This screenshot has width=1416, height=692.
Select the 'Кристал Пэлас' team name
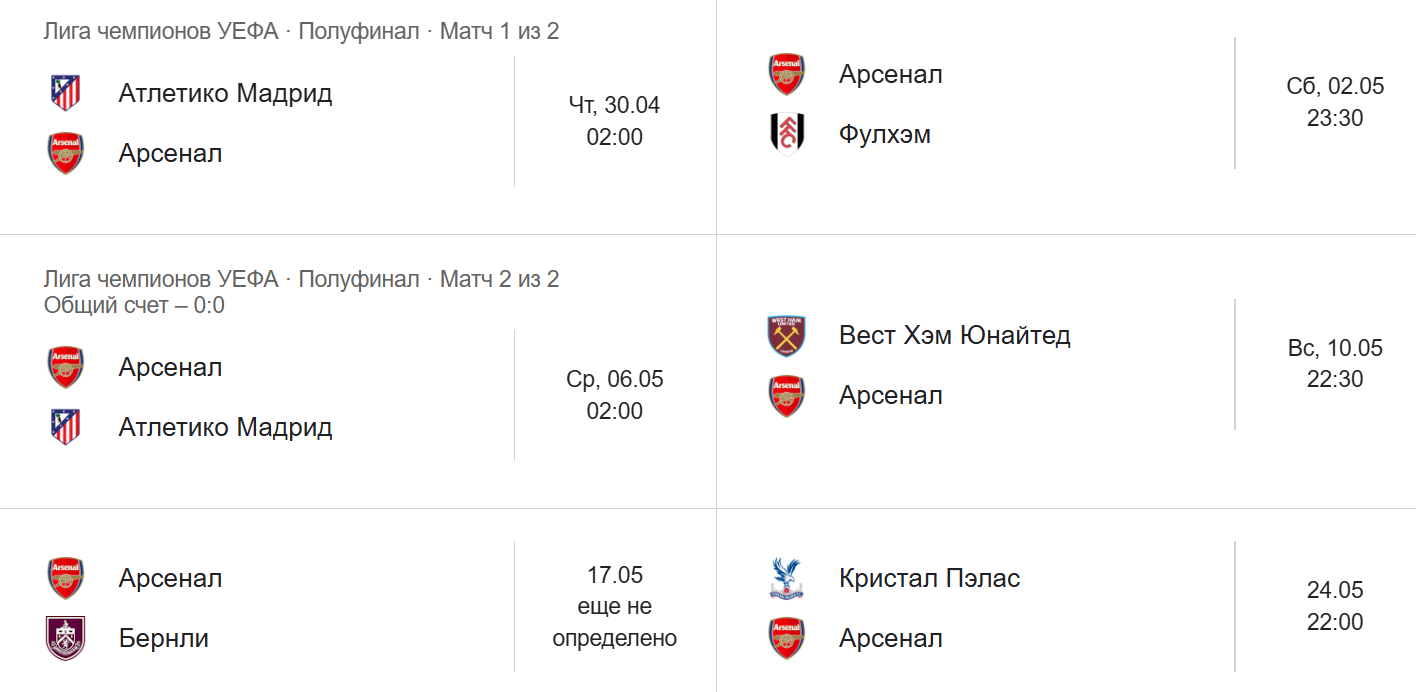(930, 578)
